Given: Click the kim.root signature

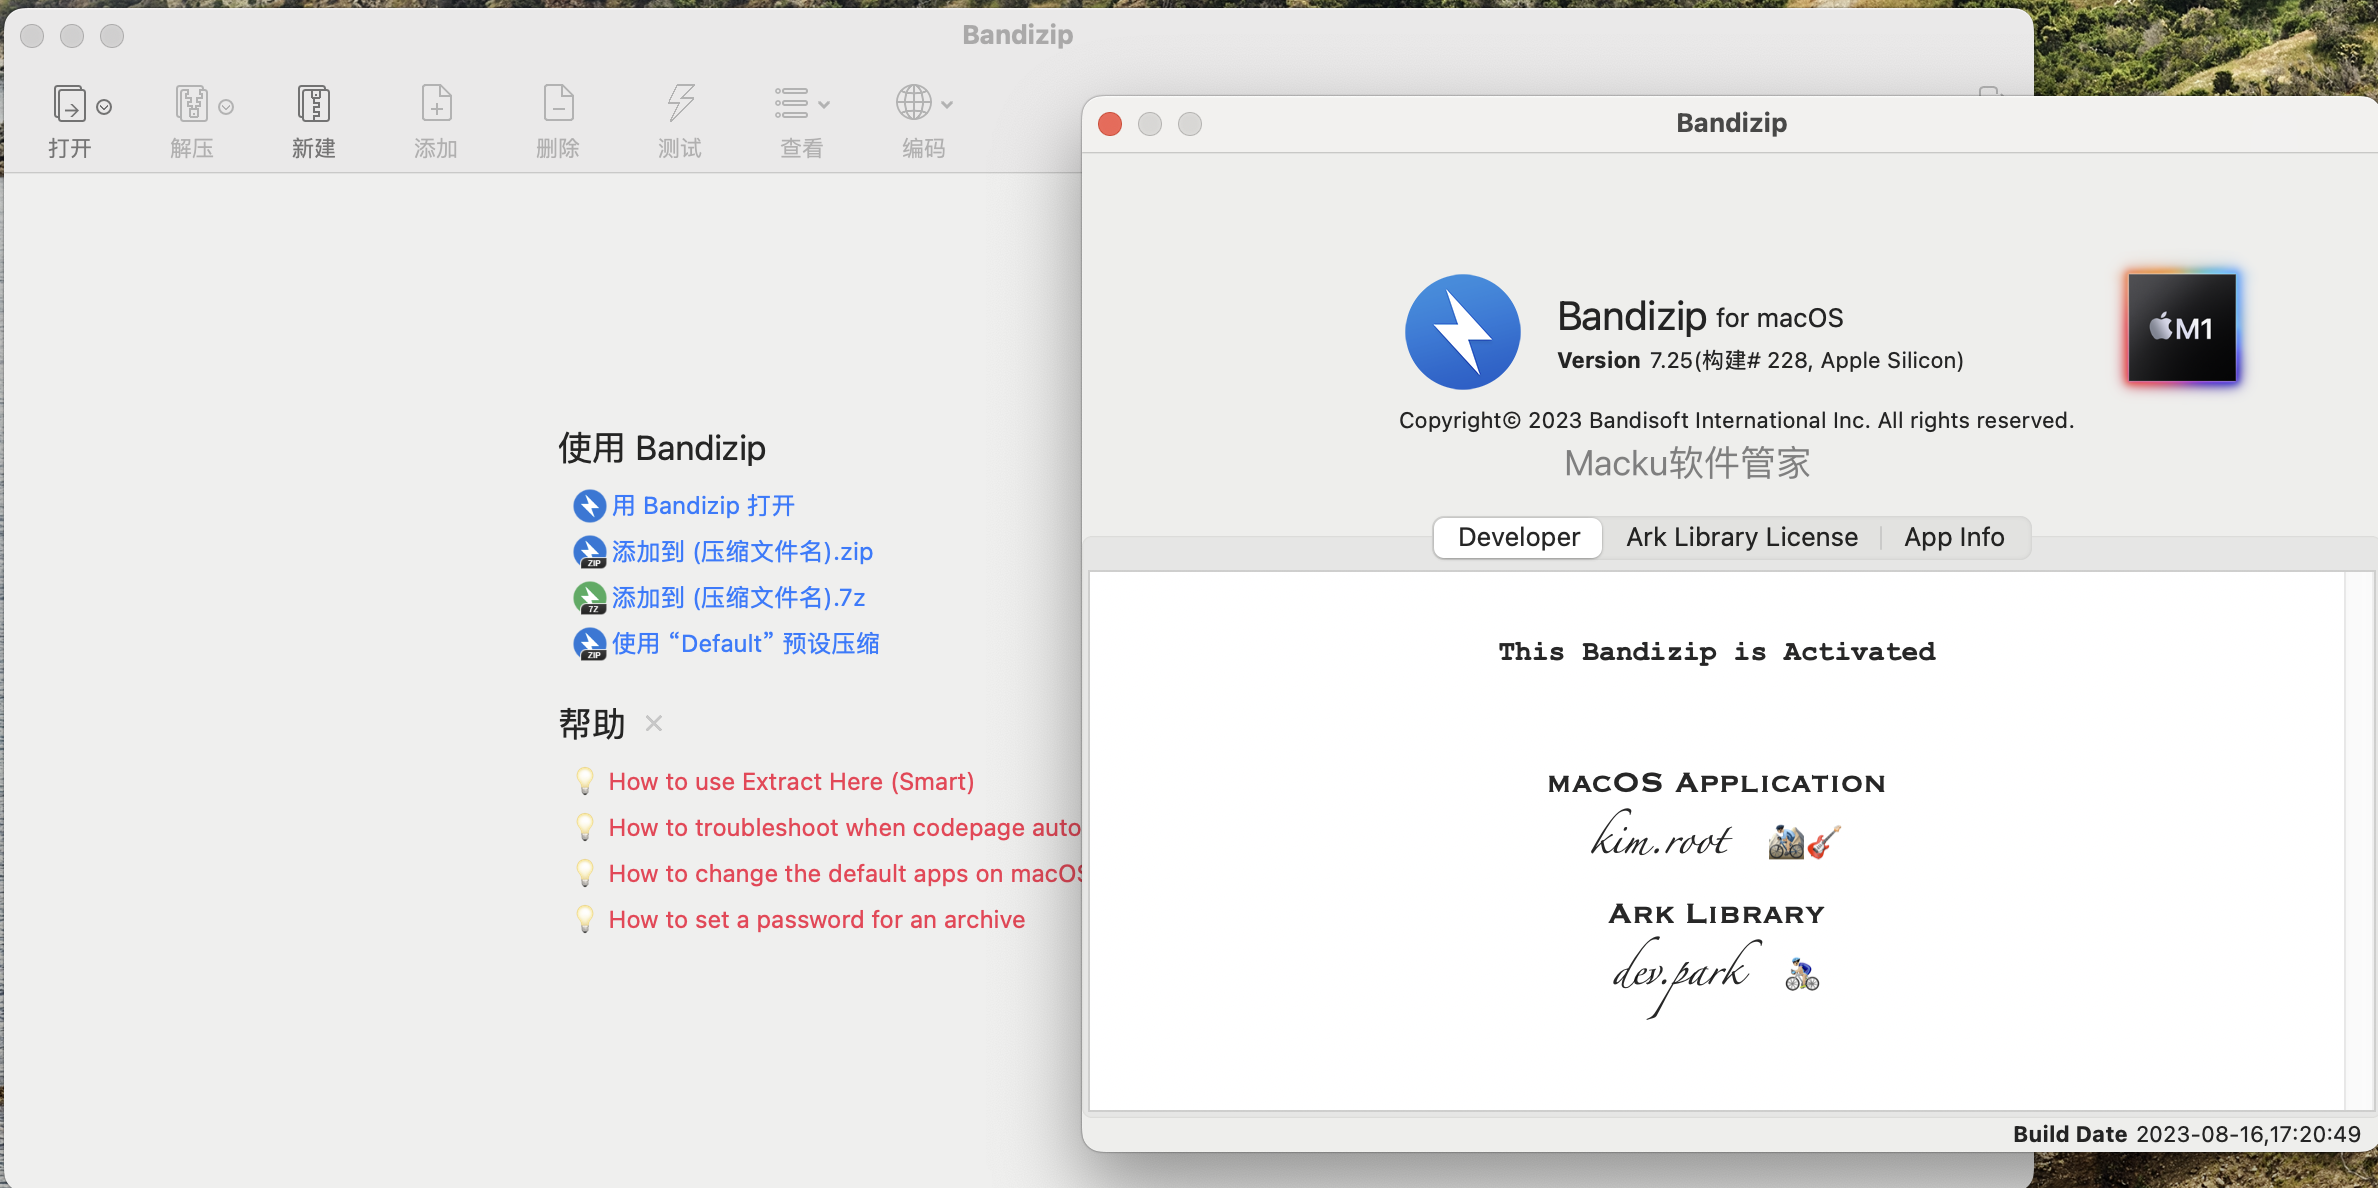Looking at the screenshot, I should click(1661, 836).
